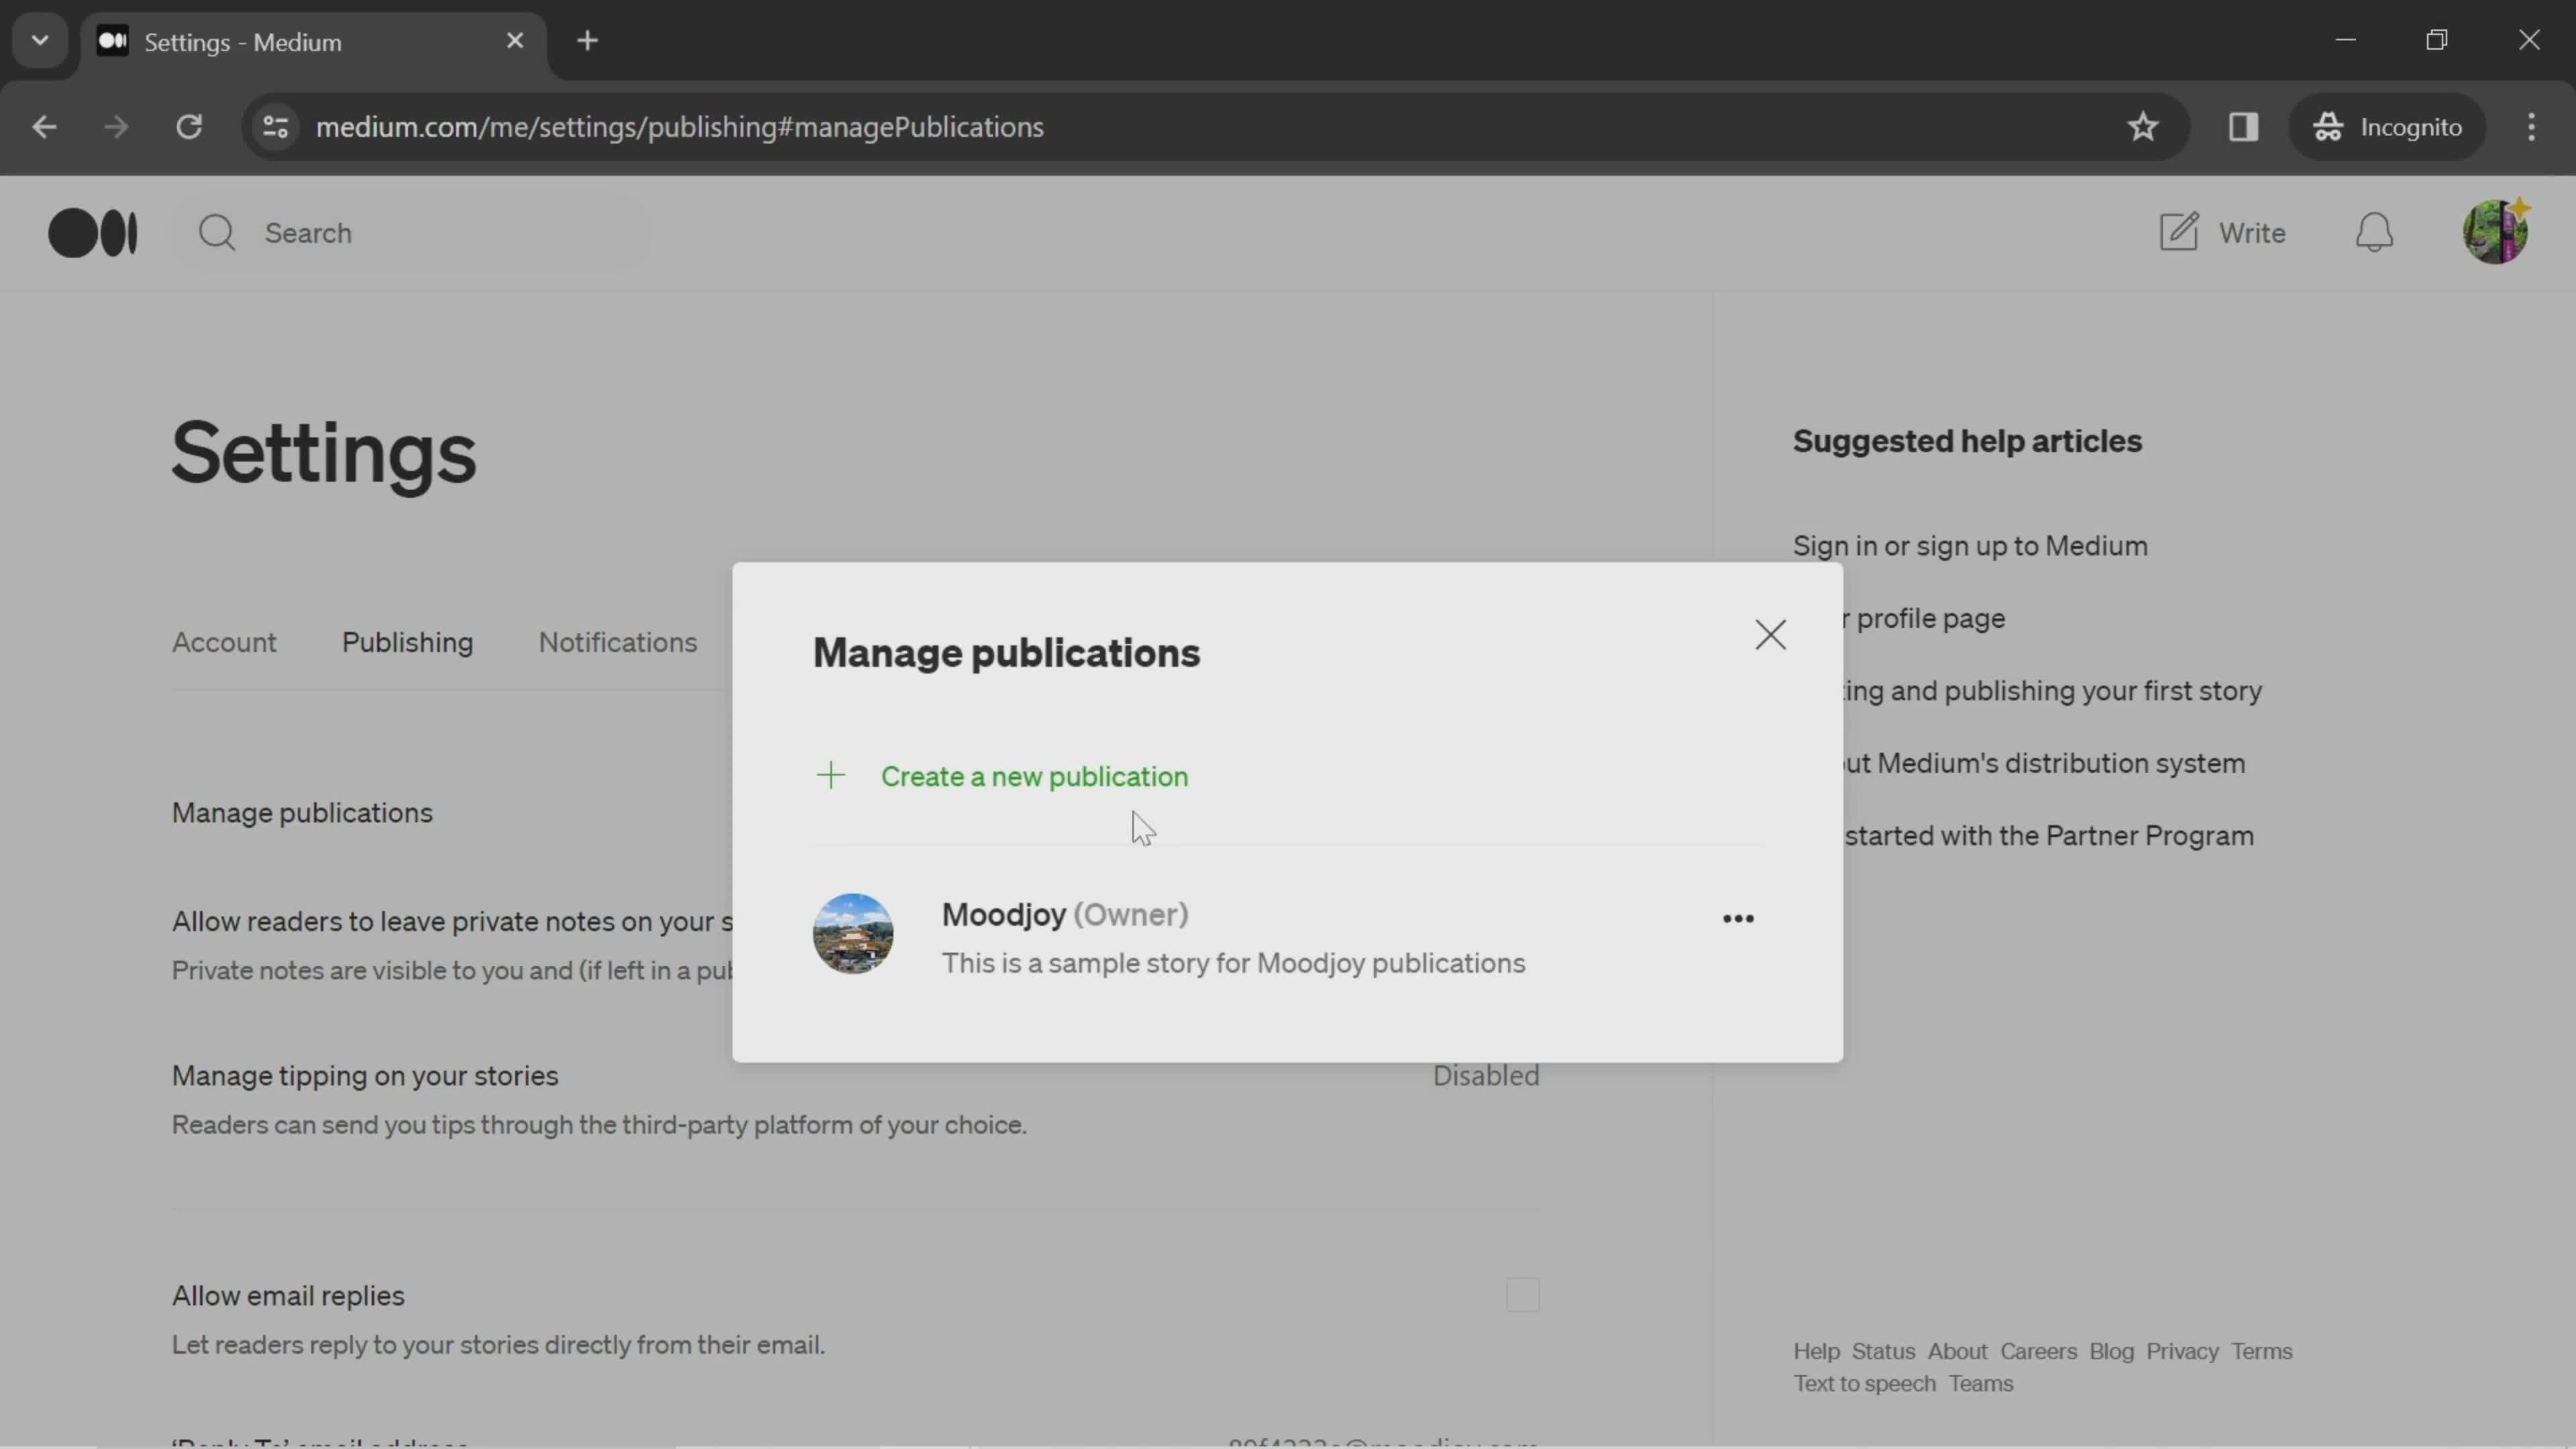Viewport: 2576px width, 1449px height.
Task: Click the Write compose icon
Action: pyautogui.click(x=2178, y=230)
